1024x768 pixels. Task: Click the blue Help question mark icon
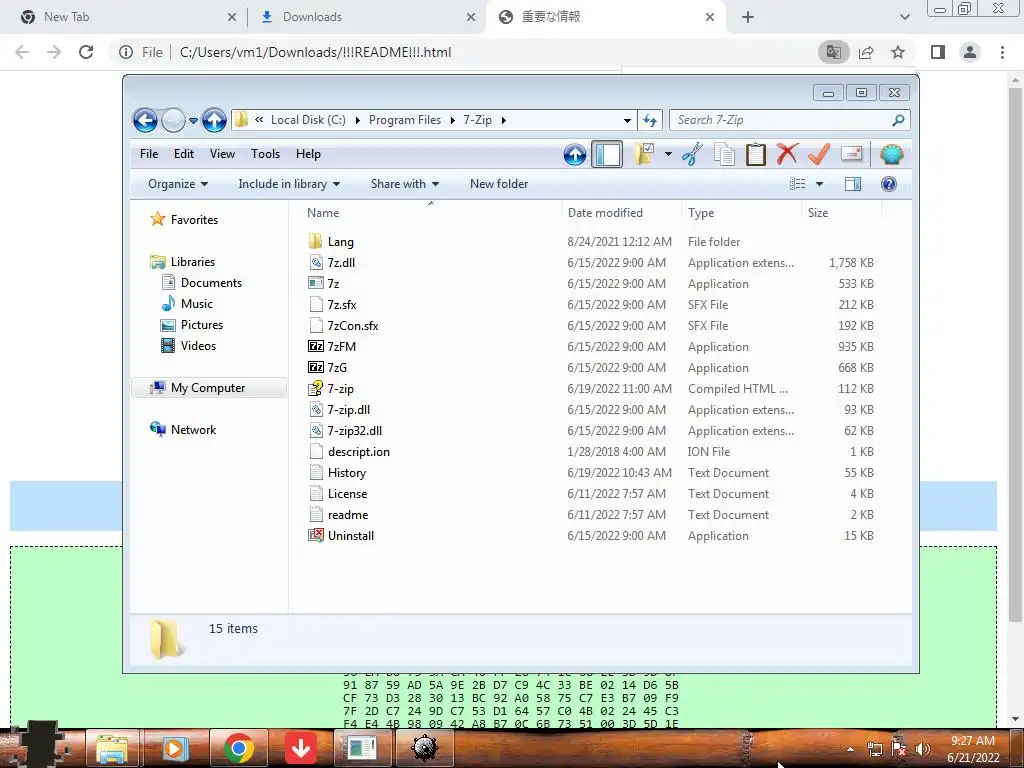point(889,184)
